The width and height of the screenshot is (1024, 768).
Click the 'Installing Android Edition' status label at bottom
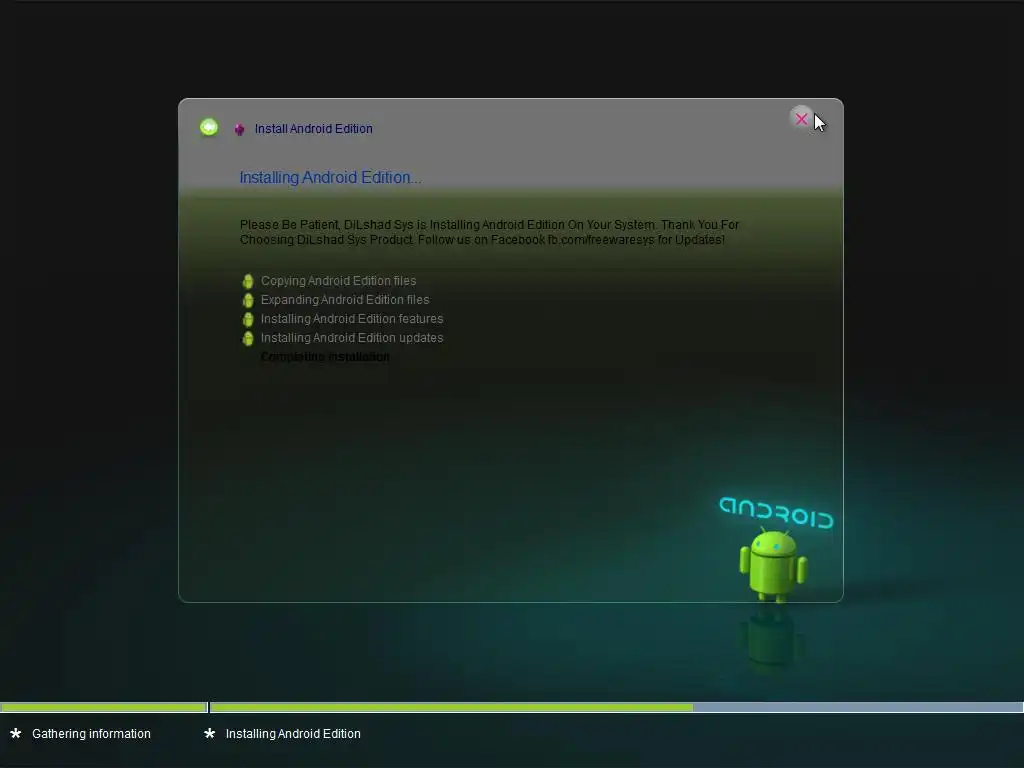(293, 733)
